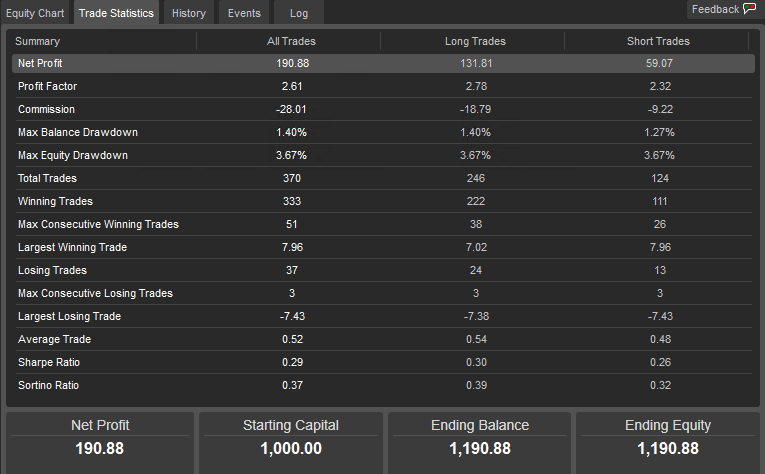This screenshot has height=474, width=765.
Task: Click All Trades average trade 0.52
Action: [292, 339]
